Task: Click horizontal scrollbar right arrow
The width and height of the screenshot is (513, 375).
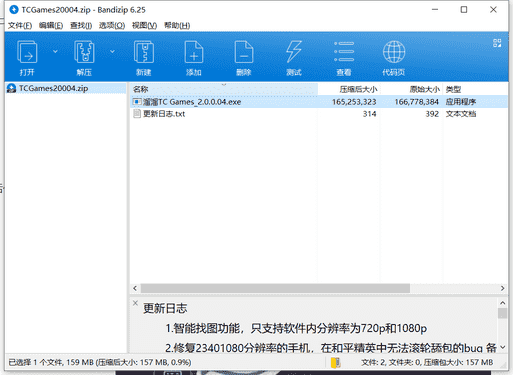Action: pyautogui.click(x=502, y=288)
